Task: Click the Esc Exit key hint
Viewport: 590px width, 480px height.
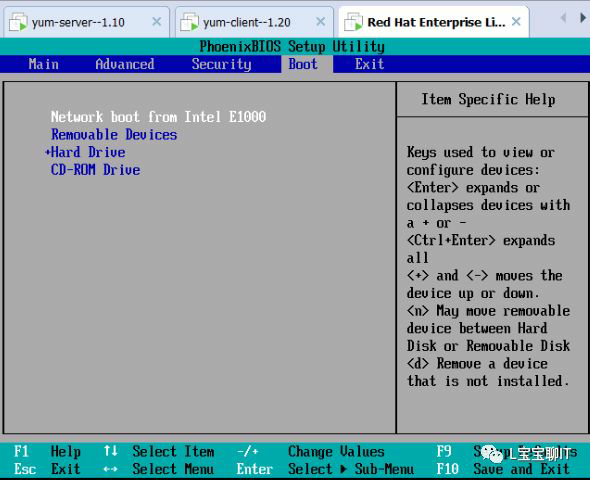Action: coord(47,469)
